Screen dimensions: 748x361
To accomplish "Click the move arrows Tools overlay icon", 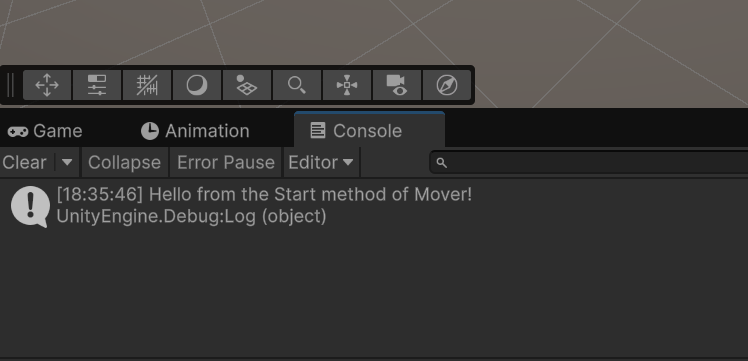I will (x=47, y=85).
